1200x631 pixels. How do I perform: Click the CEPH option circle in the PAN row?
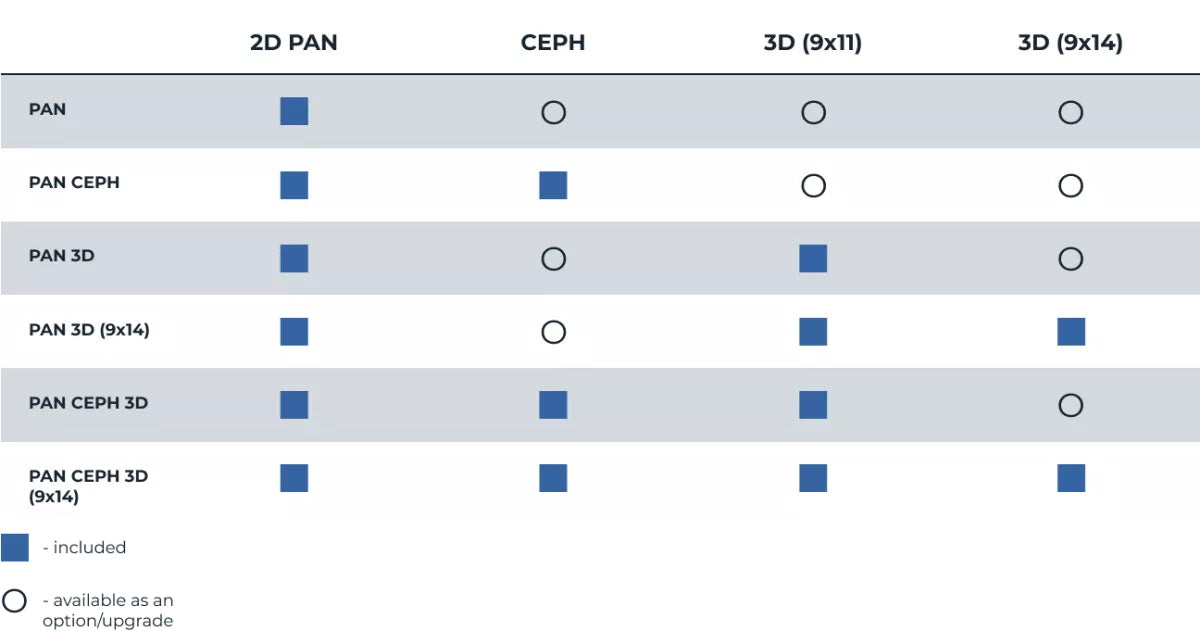(x=553, y=112)
